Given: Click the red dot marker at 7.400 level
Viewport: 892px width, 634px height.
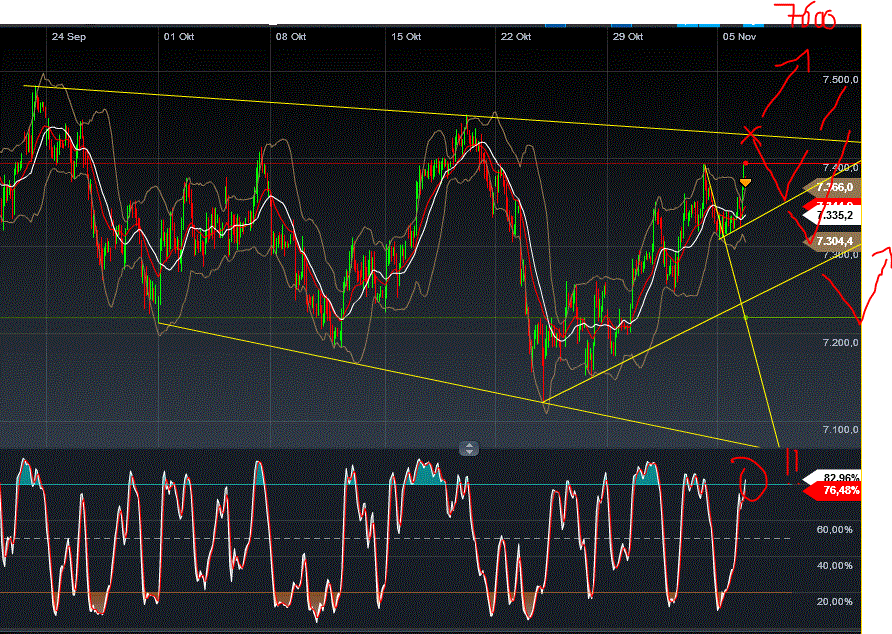Looking at the screenshot, I should [746, 162].
